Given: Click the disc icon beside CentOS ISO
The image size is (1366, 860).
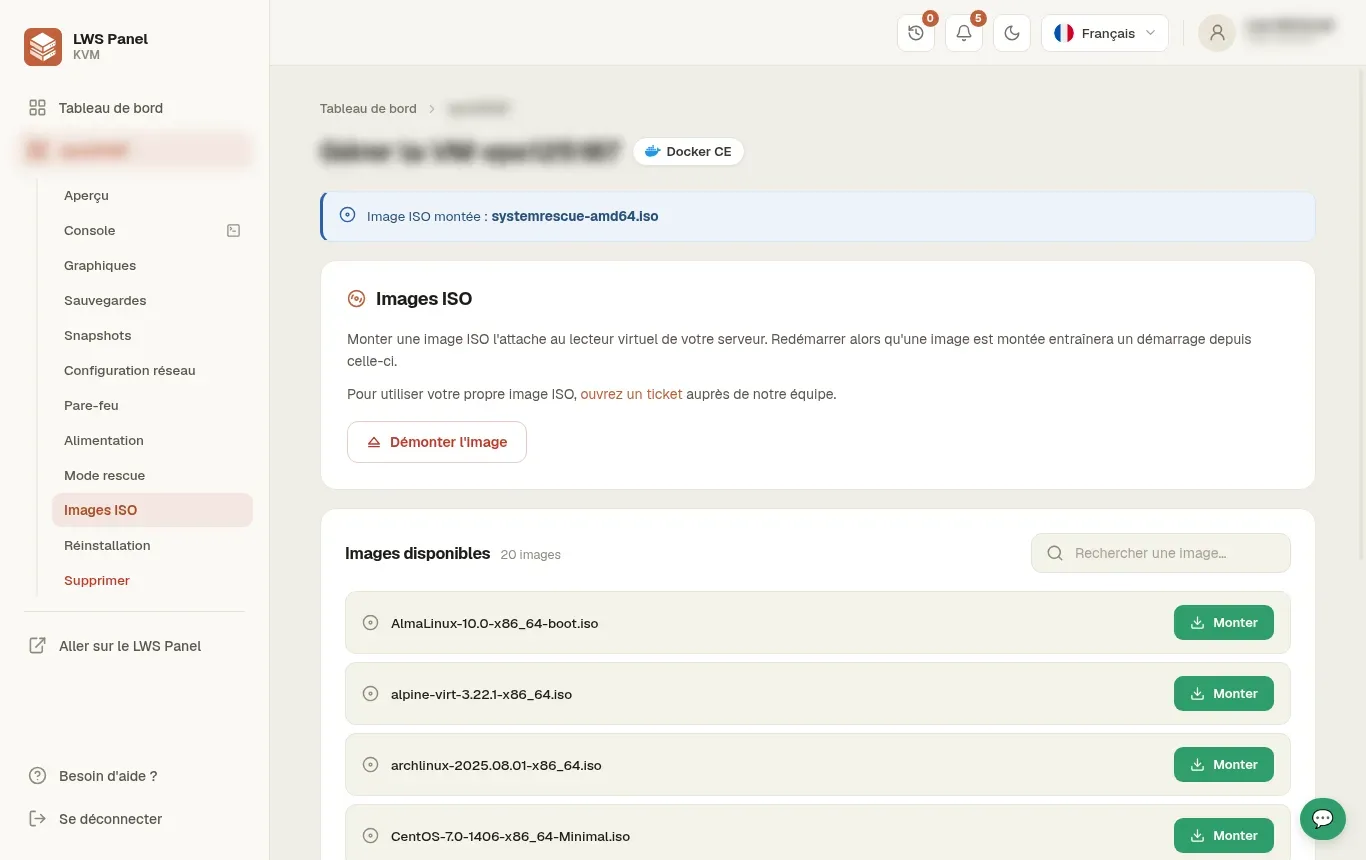Looking at the screenshot, I should 370,836.
